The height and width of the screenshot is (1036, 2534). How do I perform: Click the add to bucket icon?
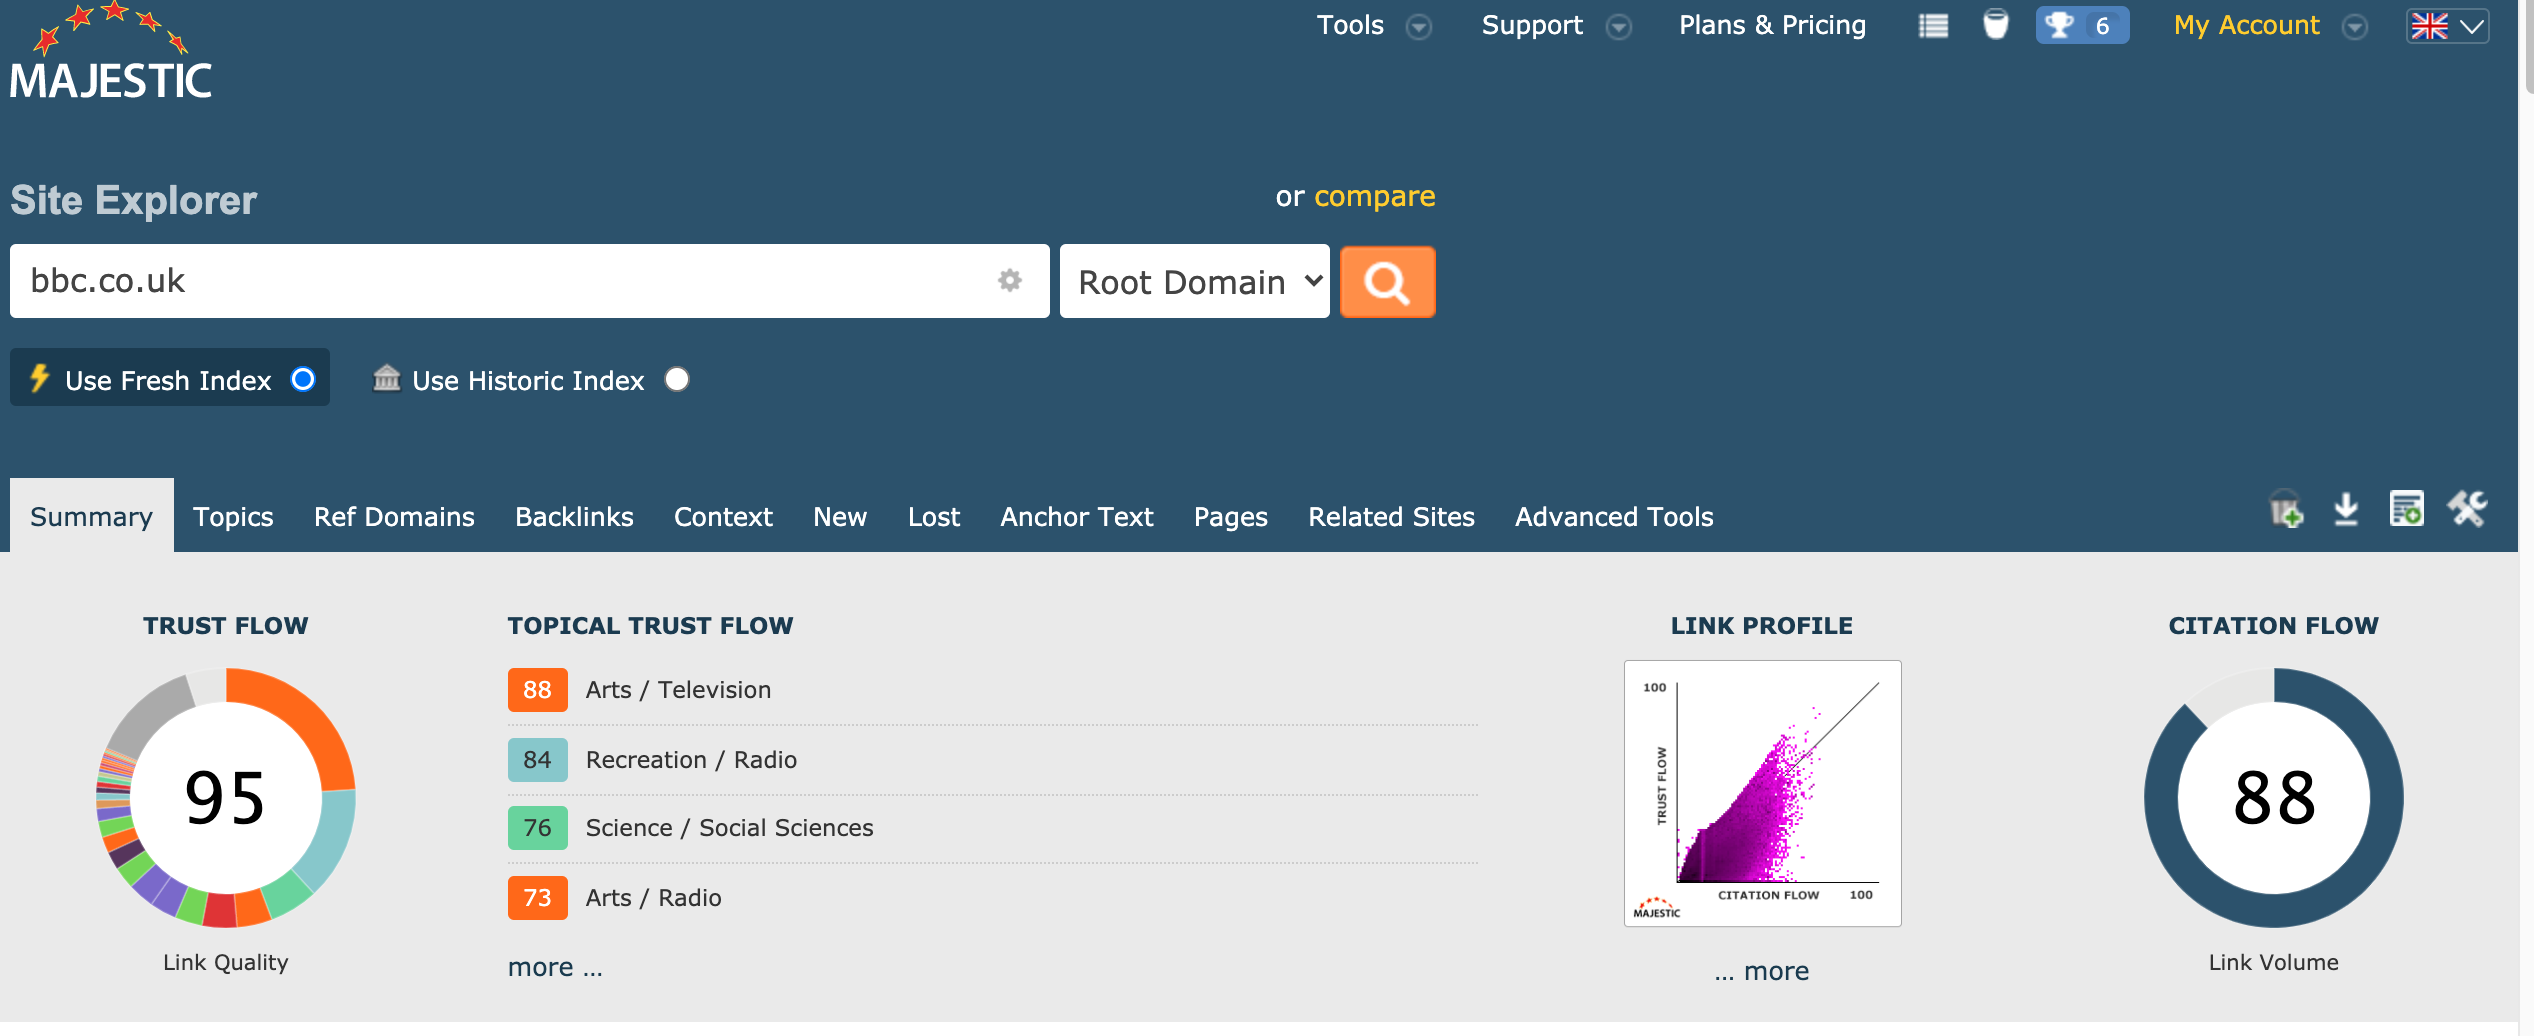coord(2286,509)
